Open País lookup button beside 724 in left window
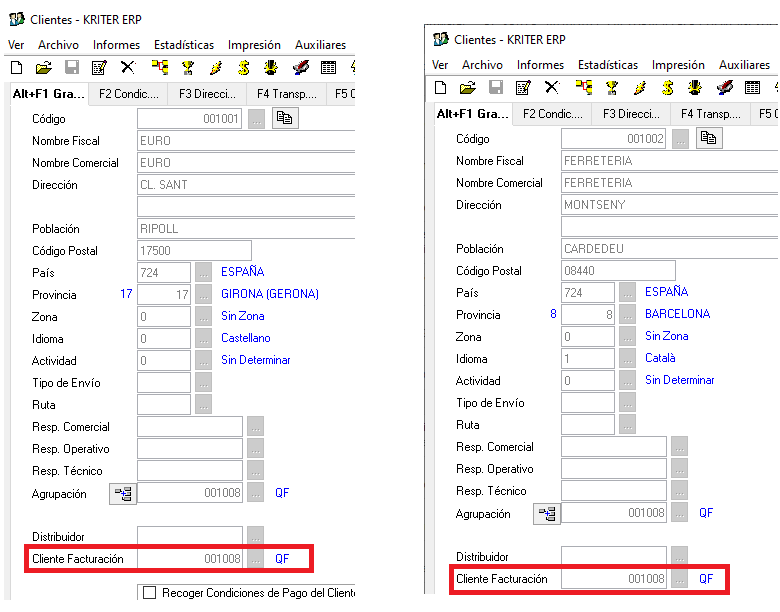This screenshot has height=612, width=780. point(204,272)
